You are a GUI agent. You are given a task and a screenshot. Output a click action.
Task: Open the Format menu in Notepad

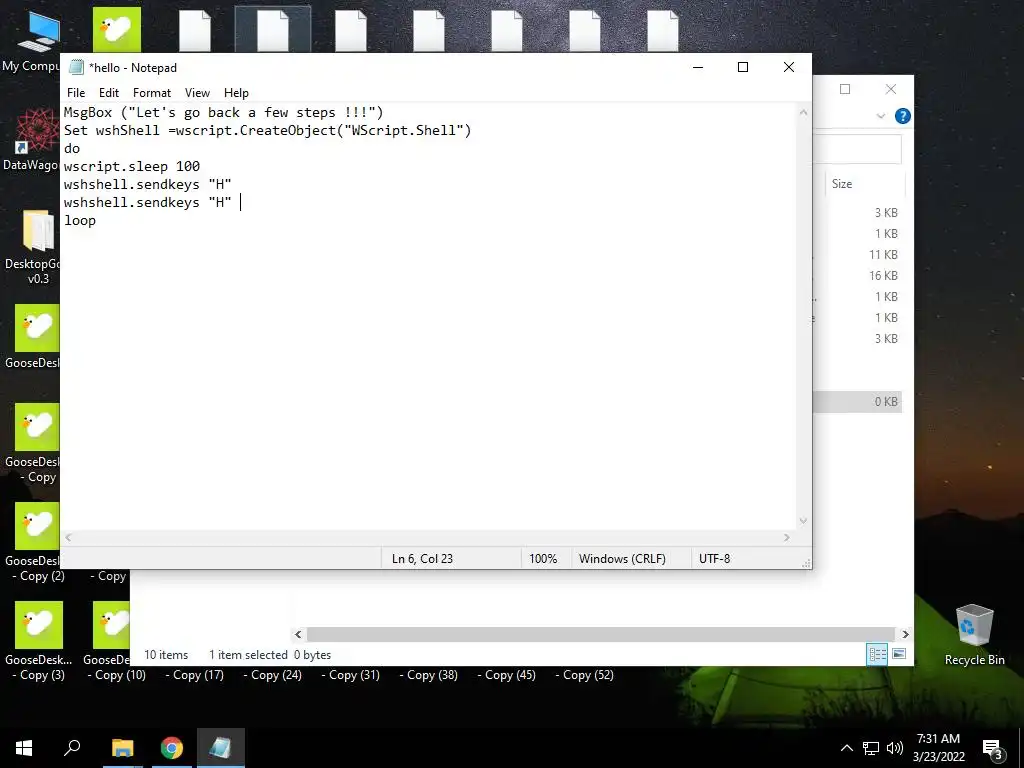point(152,93)
